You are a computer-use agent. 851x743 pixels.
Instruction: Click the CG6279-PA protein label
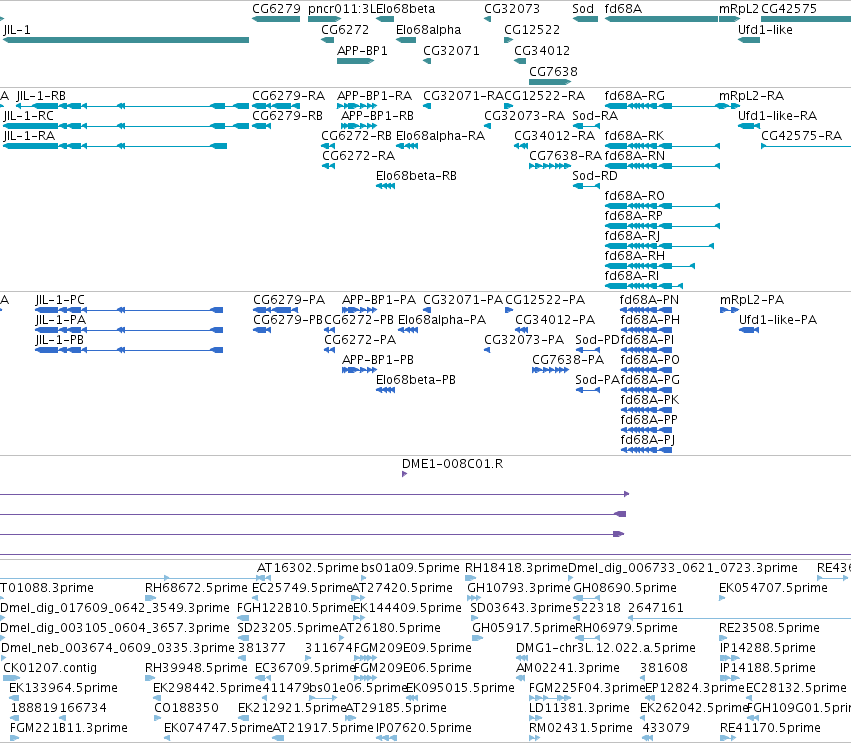289,300
